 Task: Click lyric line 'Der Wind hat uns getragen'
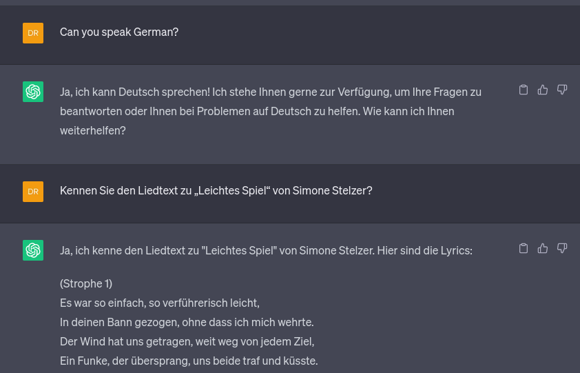pyautogui.click(x=187, y=342)
